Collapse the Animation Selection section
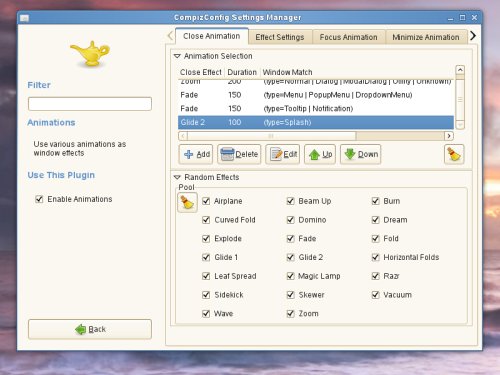The image size is (500, 375). (x=177, y=56)
